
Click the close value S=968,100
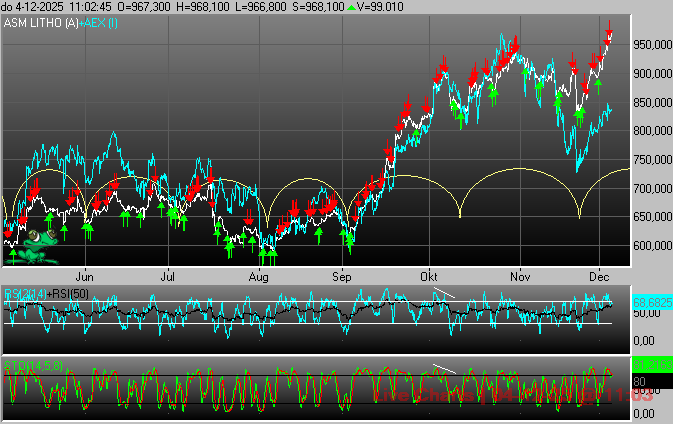point(318,7)
